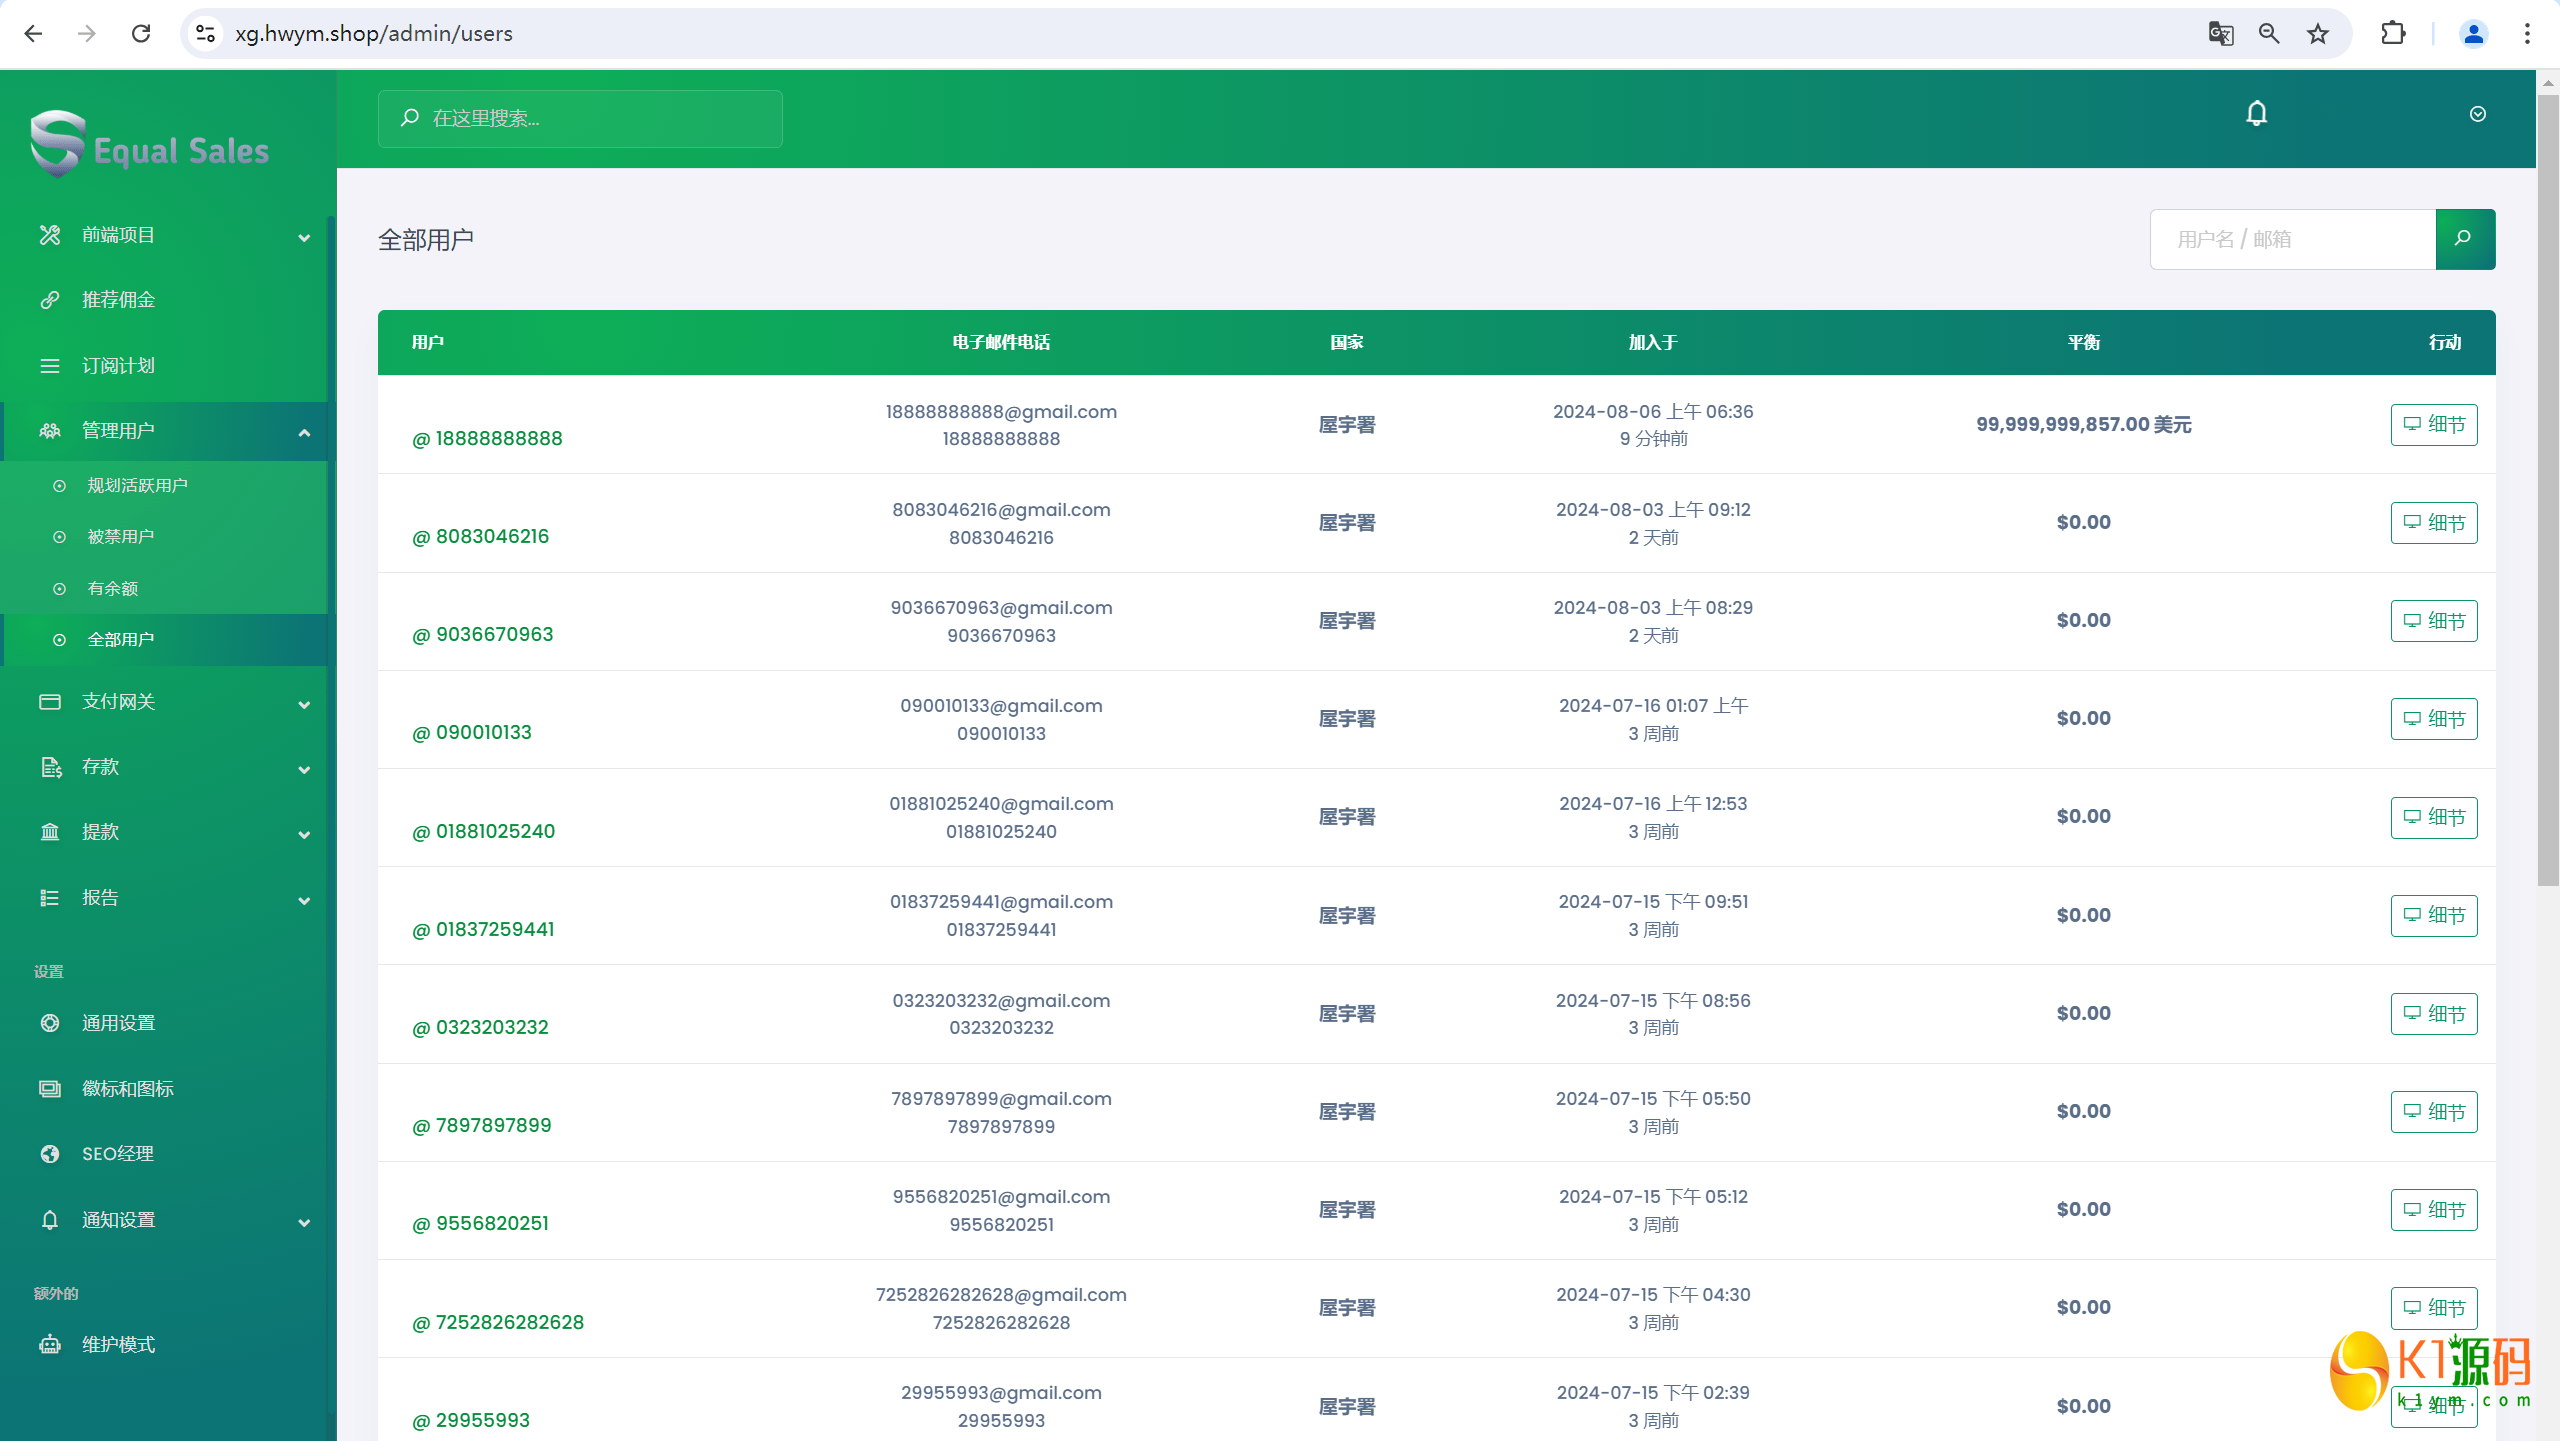Click email 8083046216@gmail.com
This screenshot has width=2560, height=1441.
click(x=1001, y=510)
